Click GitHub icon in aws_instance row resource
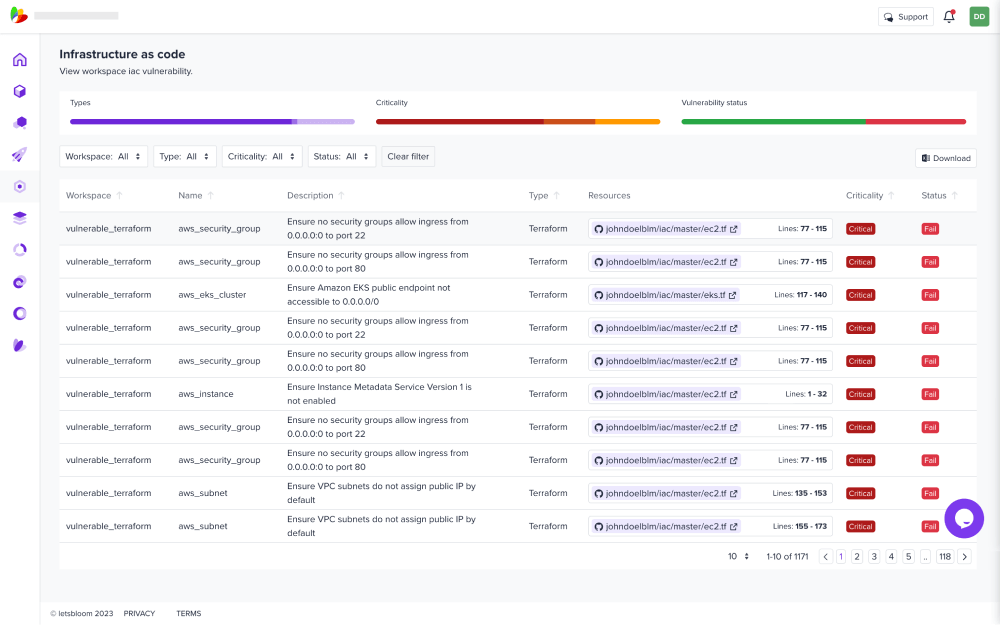1000x625 pixels. point(598,394)
